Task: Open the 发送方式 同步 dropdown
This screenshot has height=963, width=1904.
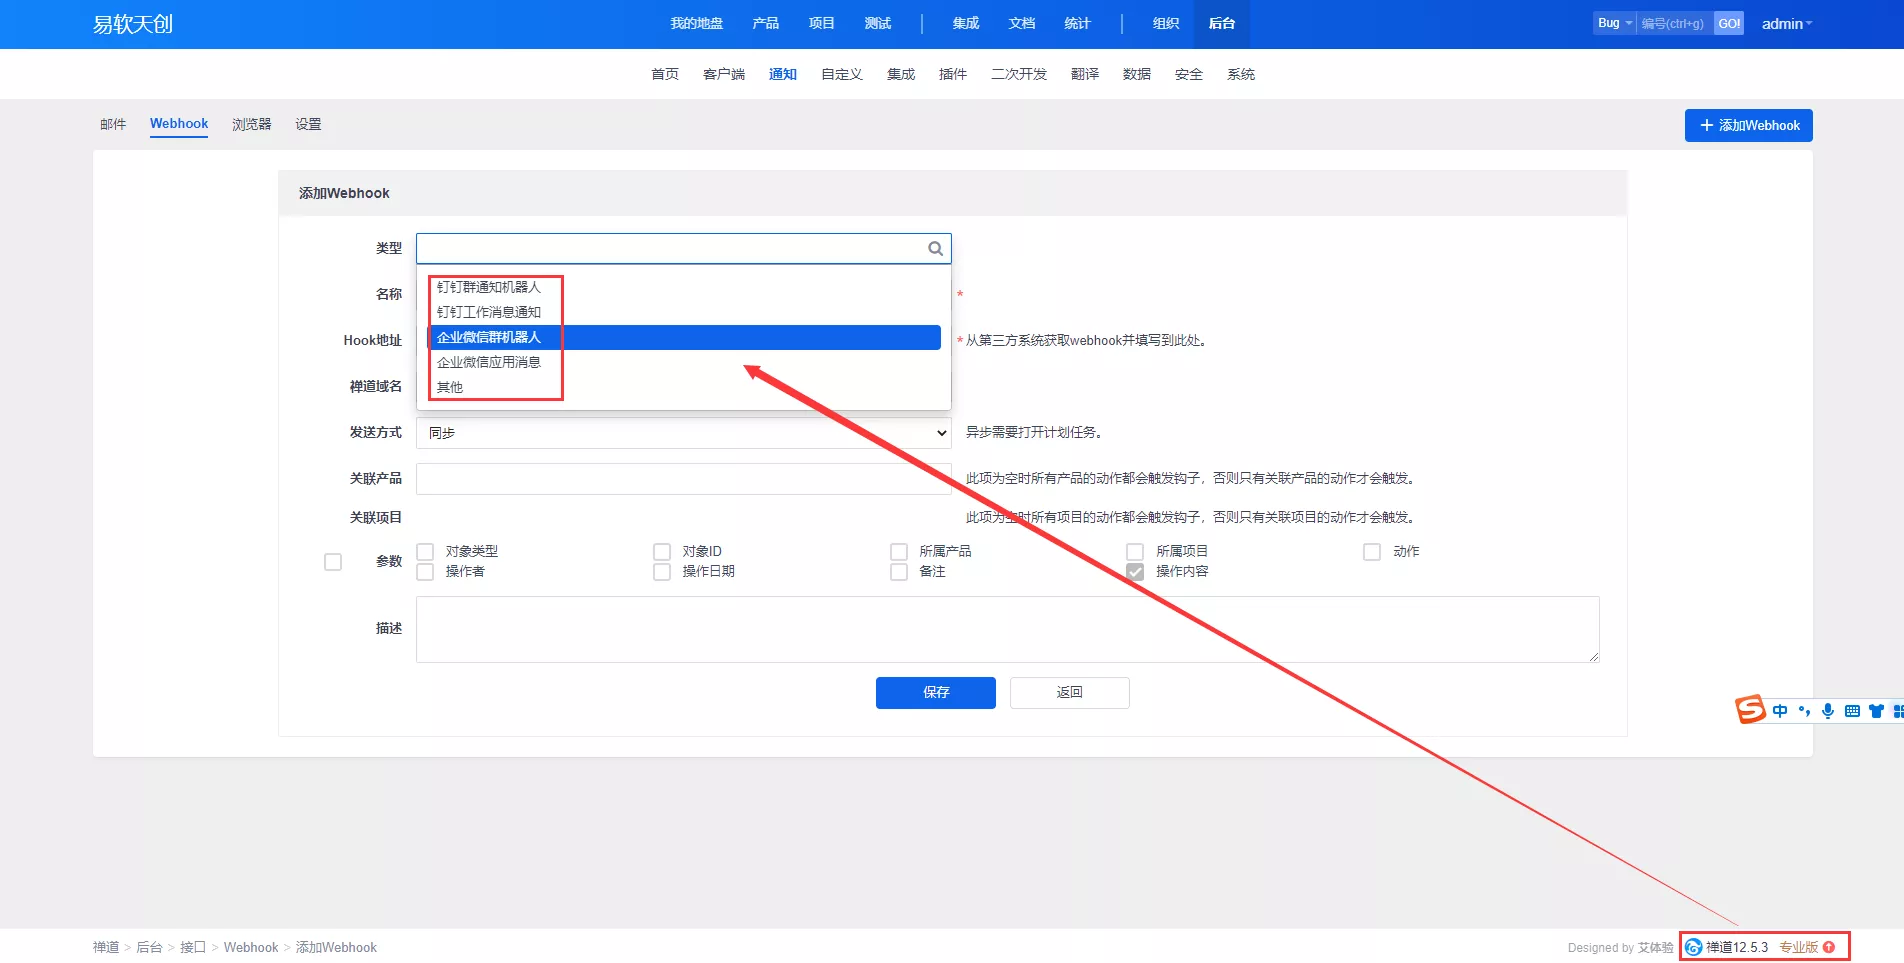Action: pyautogui.click(x=684, y=433)
